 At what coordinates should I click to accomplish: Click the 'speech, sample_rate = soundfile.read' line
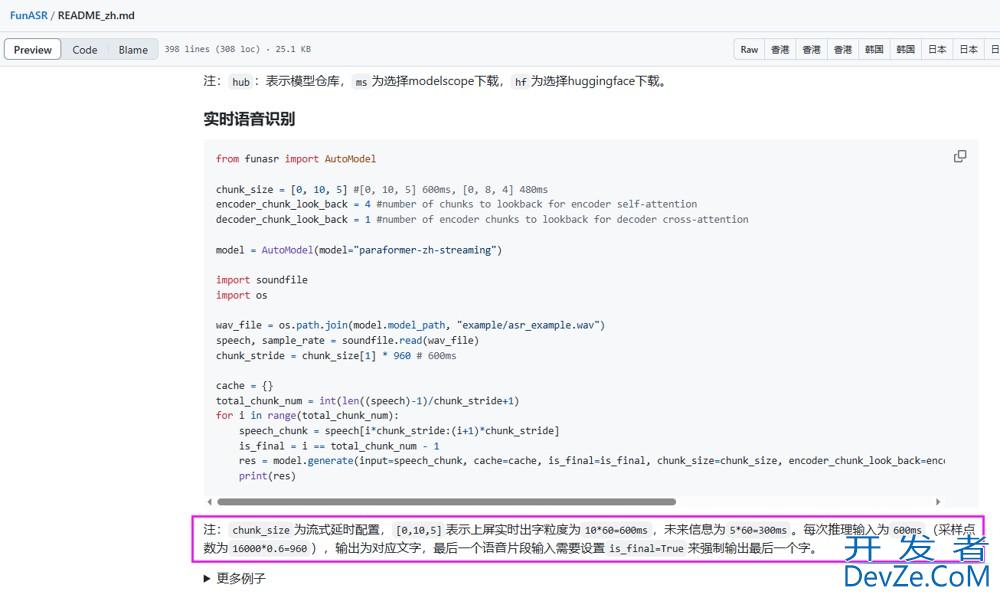click(x=348, y=340)
